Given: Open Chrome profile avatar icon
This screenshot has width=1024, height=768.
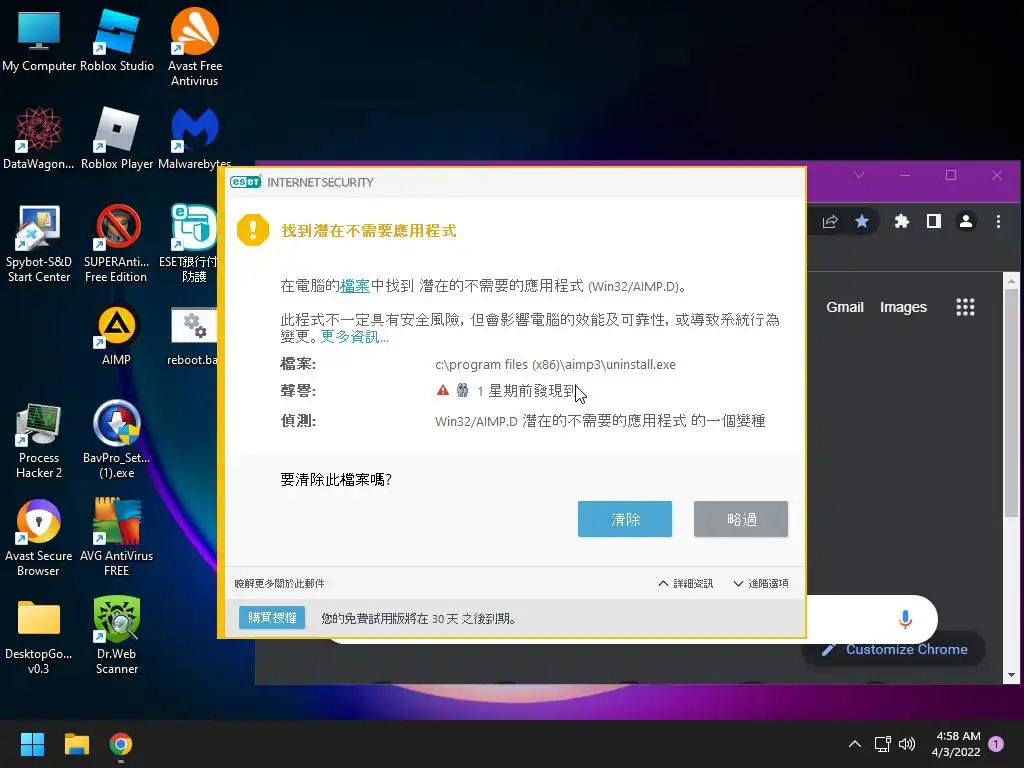Looking at the screenshot, I should point(966,222).
